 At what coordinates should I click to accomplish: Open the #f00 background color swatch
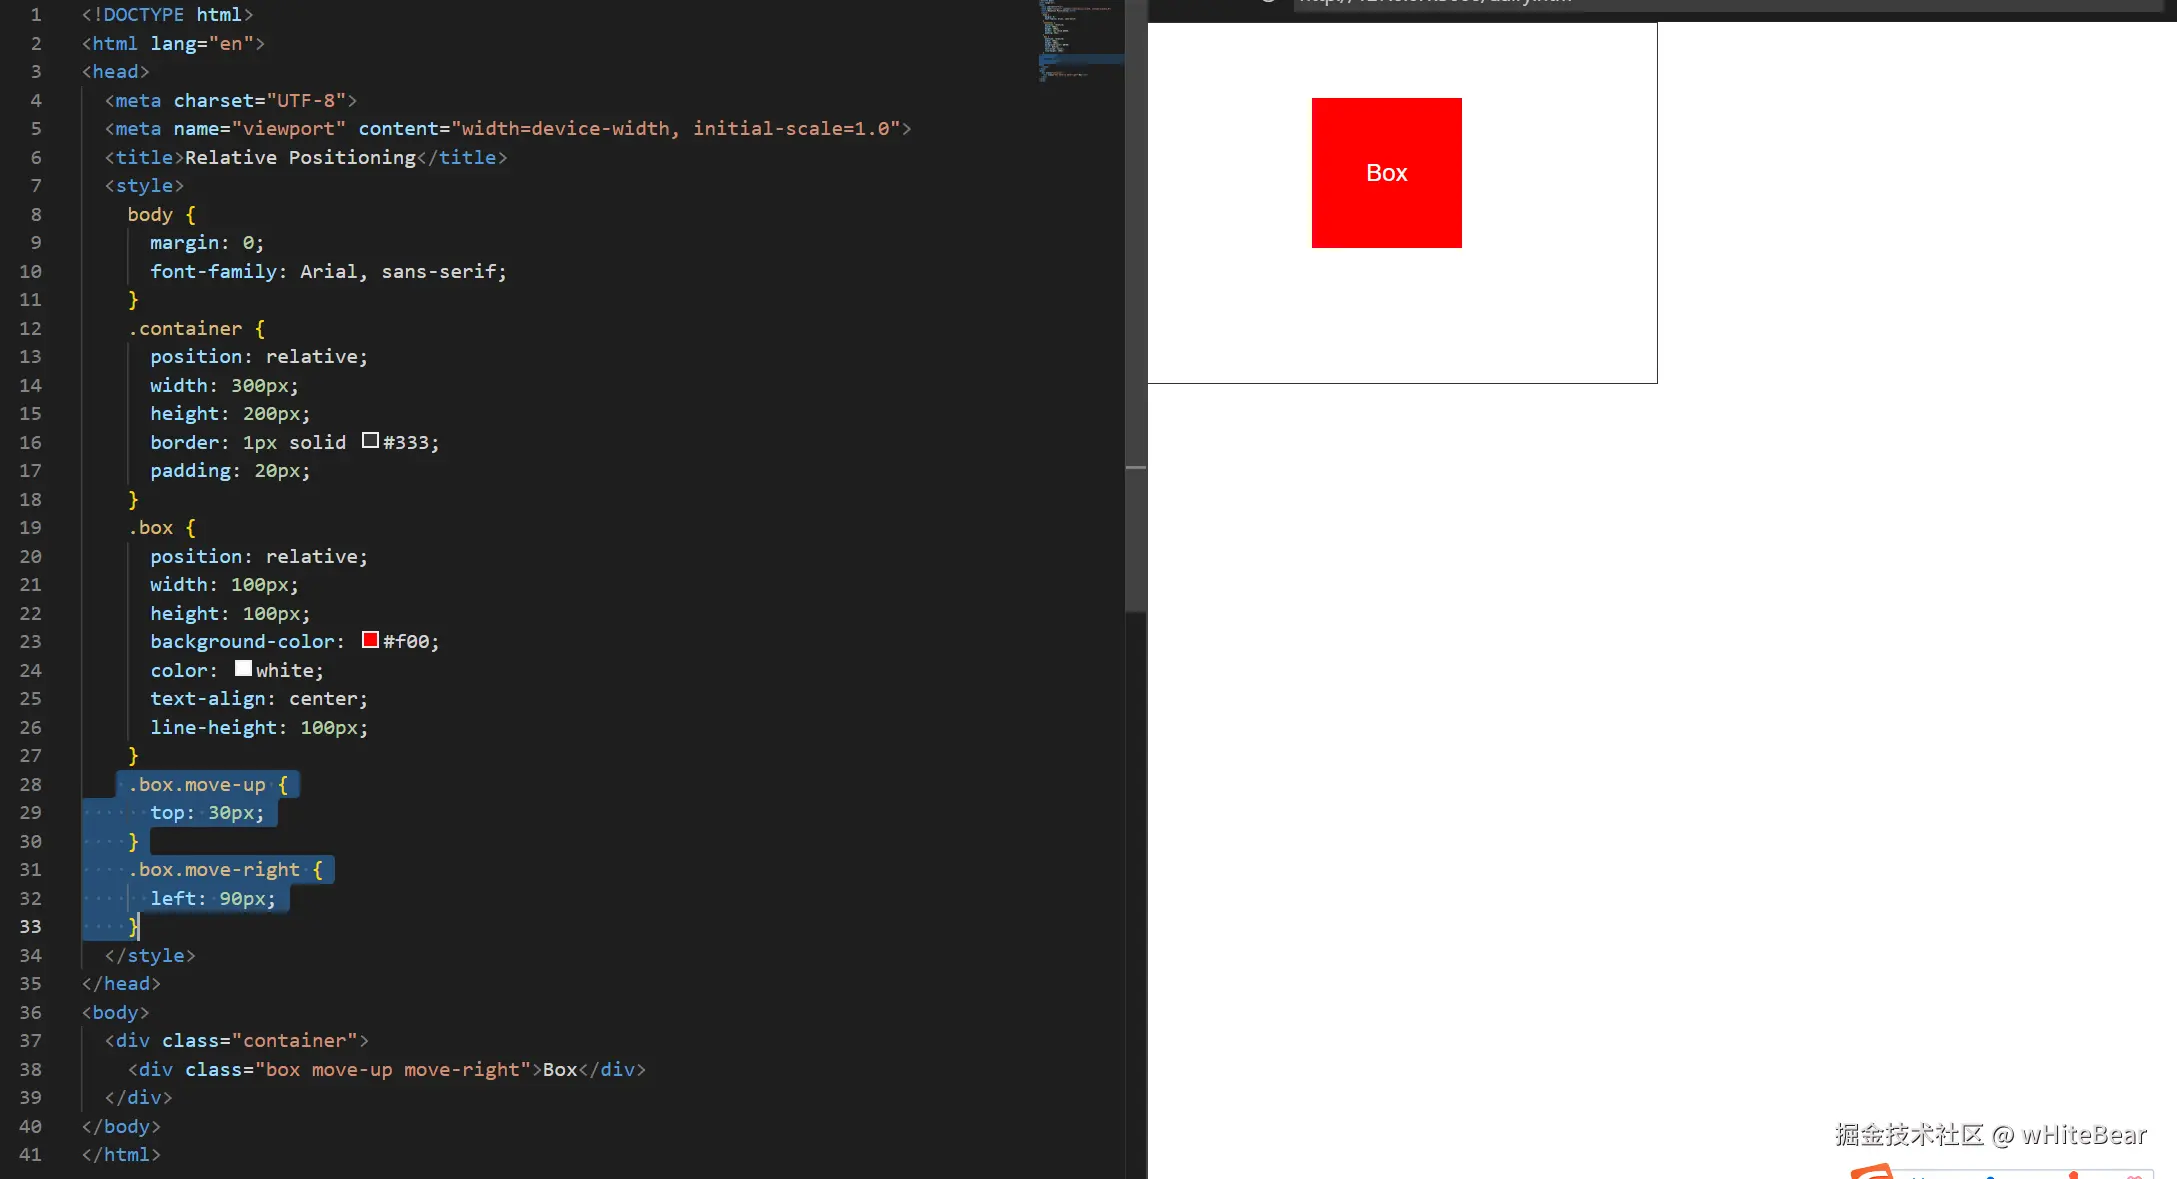tap(370, 640)
